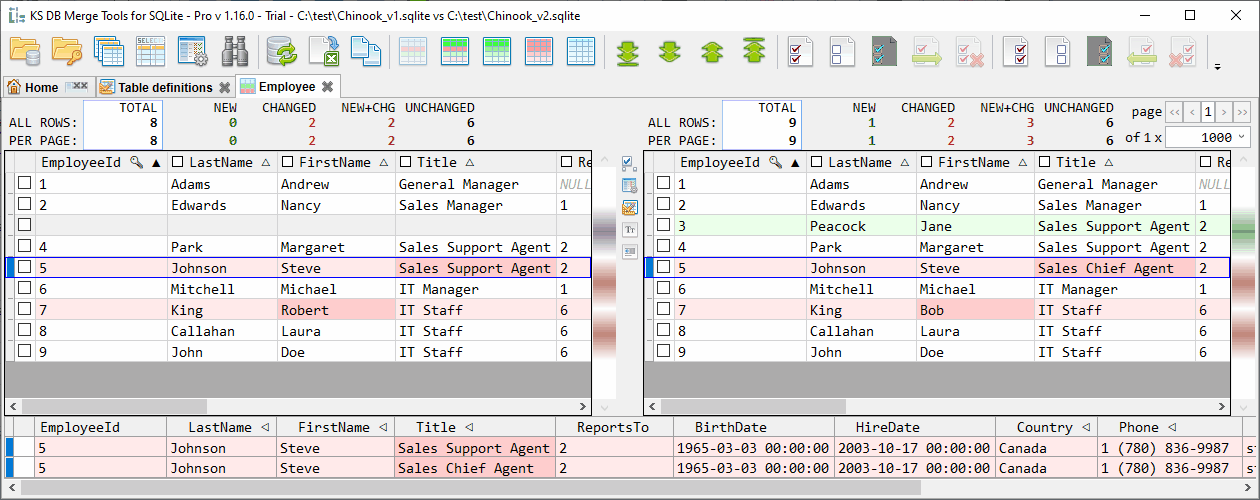
Task: Click sort triangle on left LastName column
Action: click(265, 162)
